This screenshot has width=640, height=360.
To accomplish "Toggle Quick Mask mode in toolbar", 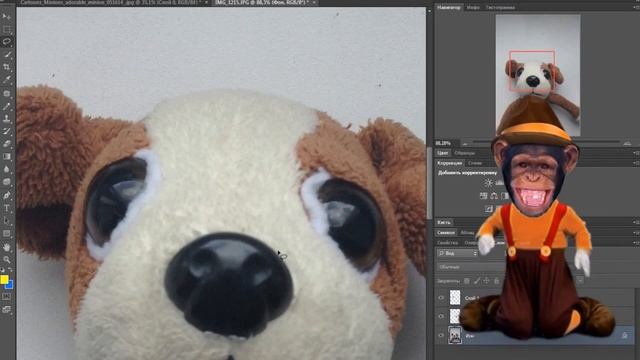I will coord(7,297).
